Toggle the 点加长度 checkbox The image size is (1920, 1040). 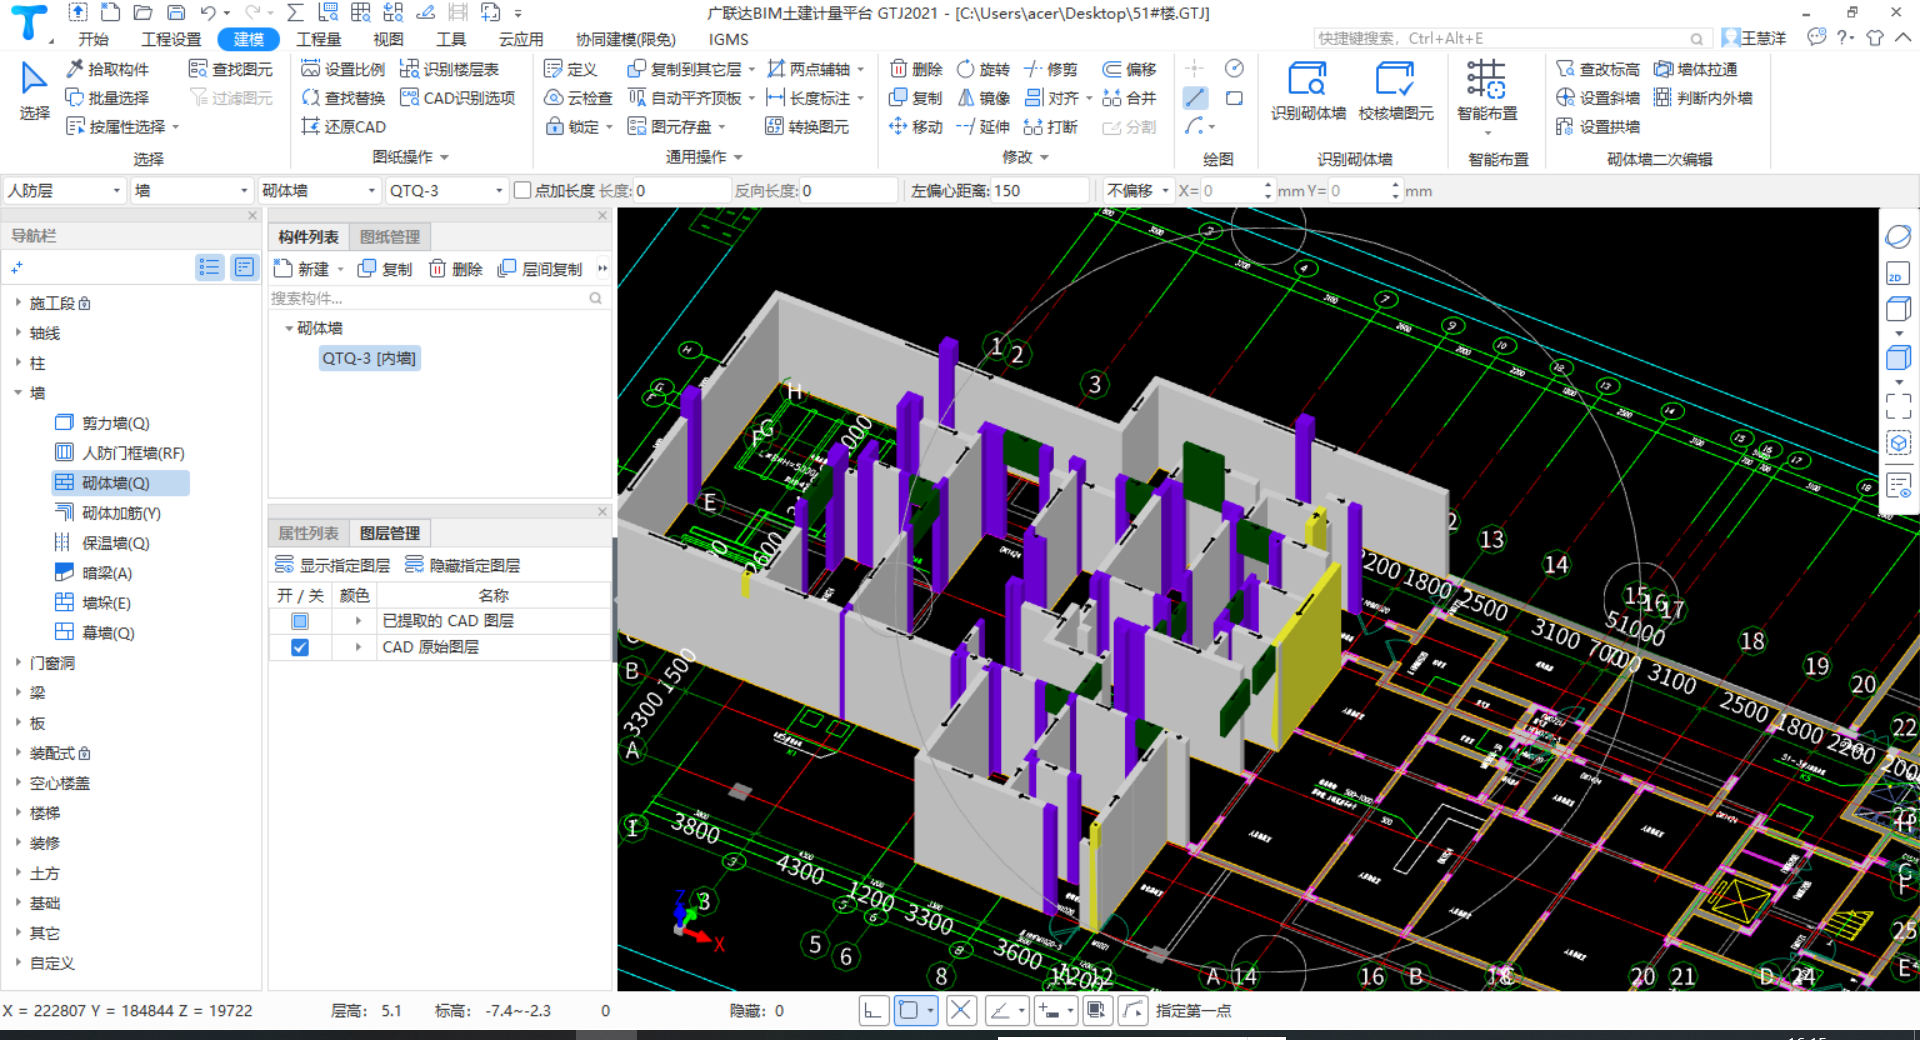click(x=522, y=190)
